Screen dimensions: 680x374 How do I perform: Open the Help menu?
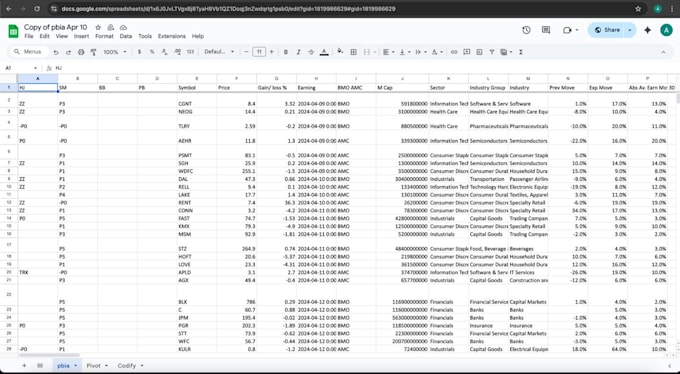pyautogui.click(x=198, y=36)
